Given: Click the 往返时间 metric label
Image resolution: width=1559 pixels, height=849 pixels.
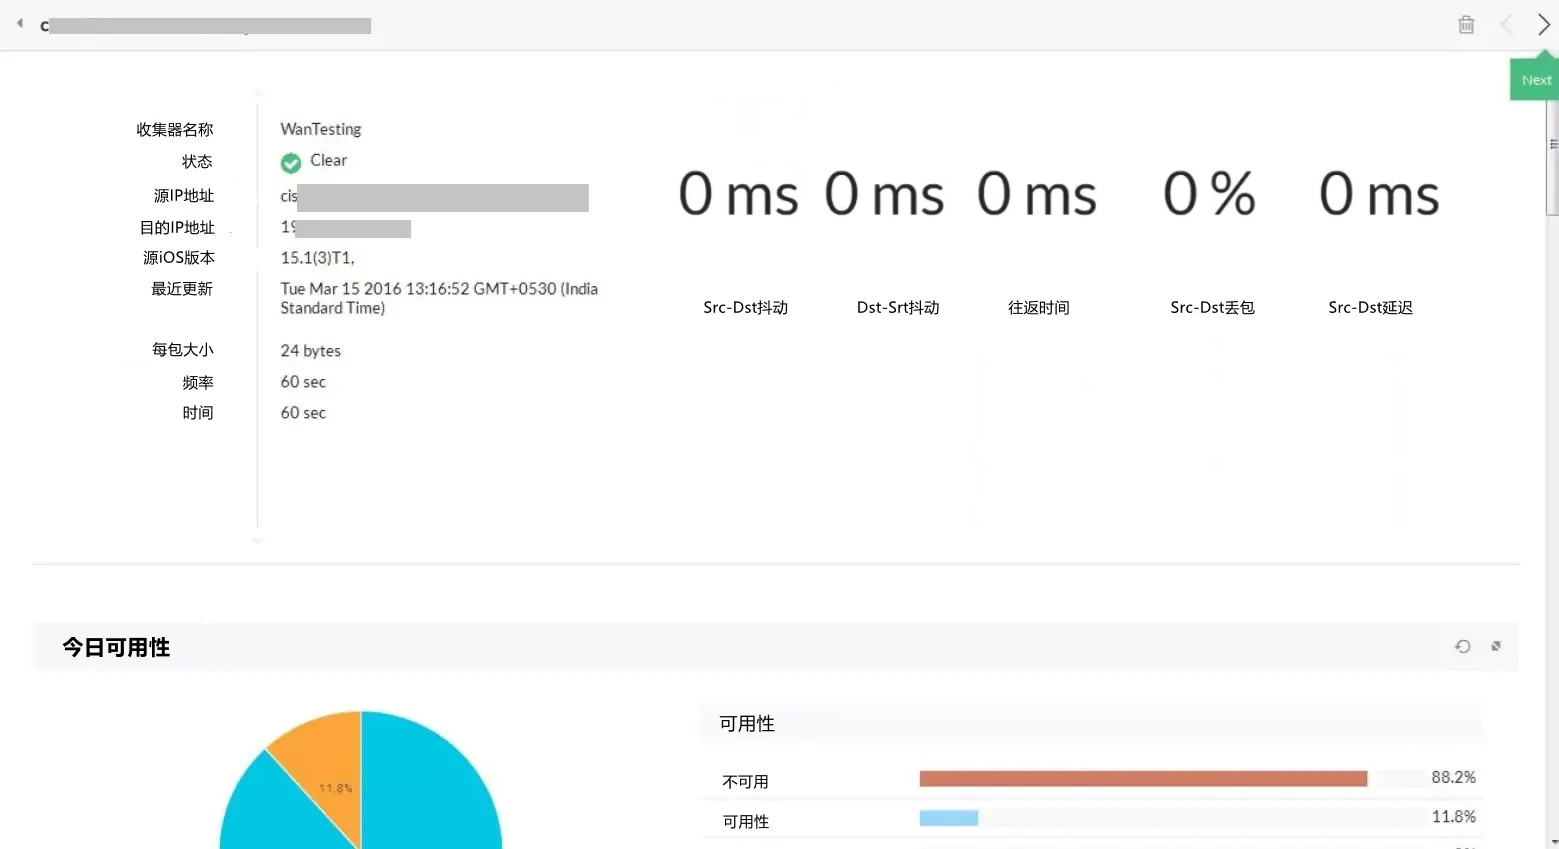Looking at the screenshot, I should coord(1039,308).
